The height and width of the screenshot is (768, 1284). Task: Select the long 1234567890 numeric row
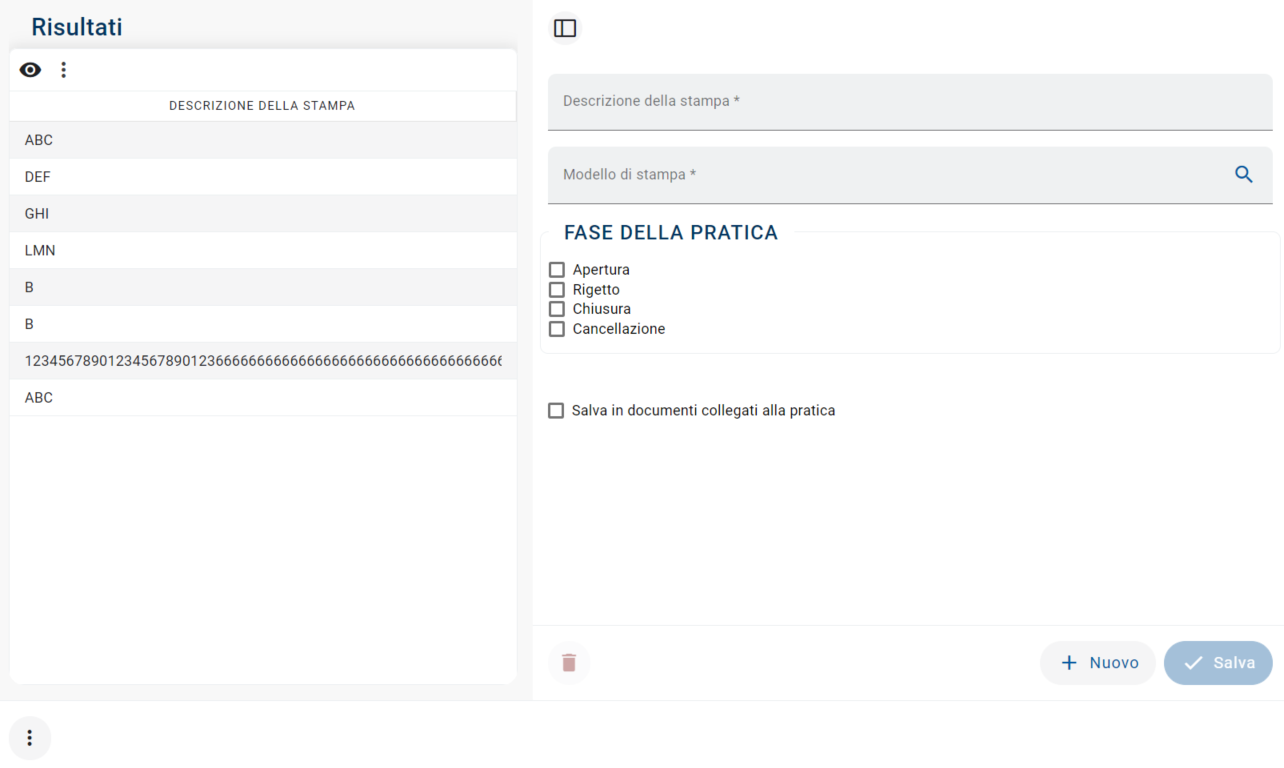tap(262, 361)
